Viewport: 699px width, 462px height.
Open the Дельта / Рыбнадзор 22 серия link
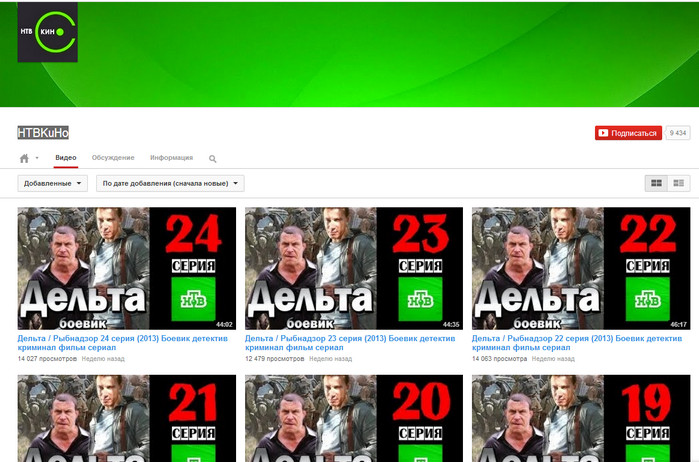point(577,342)
